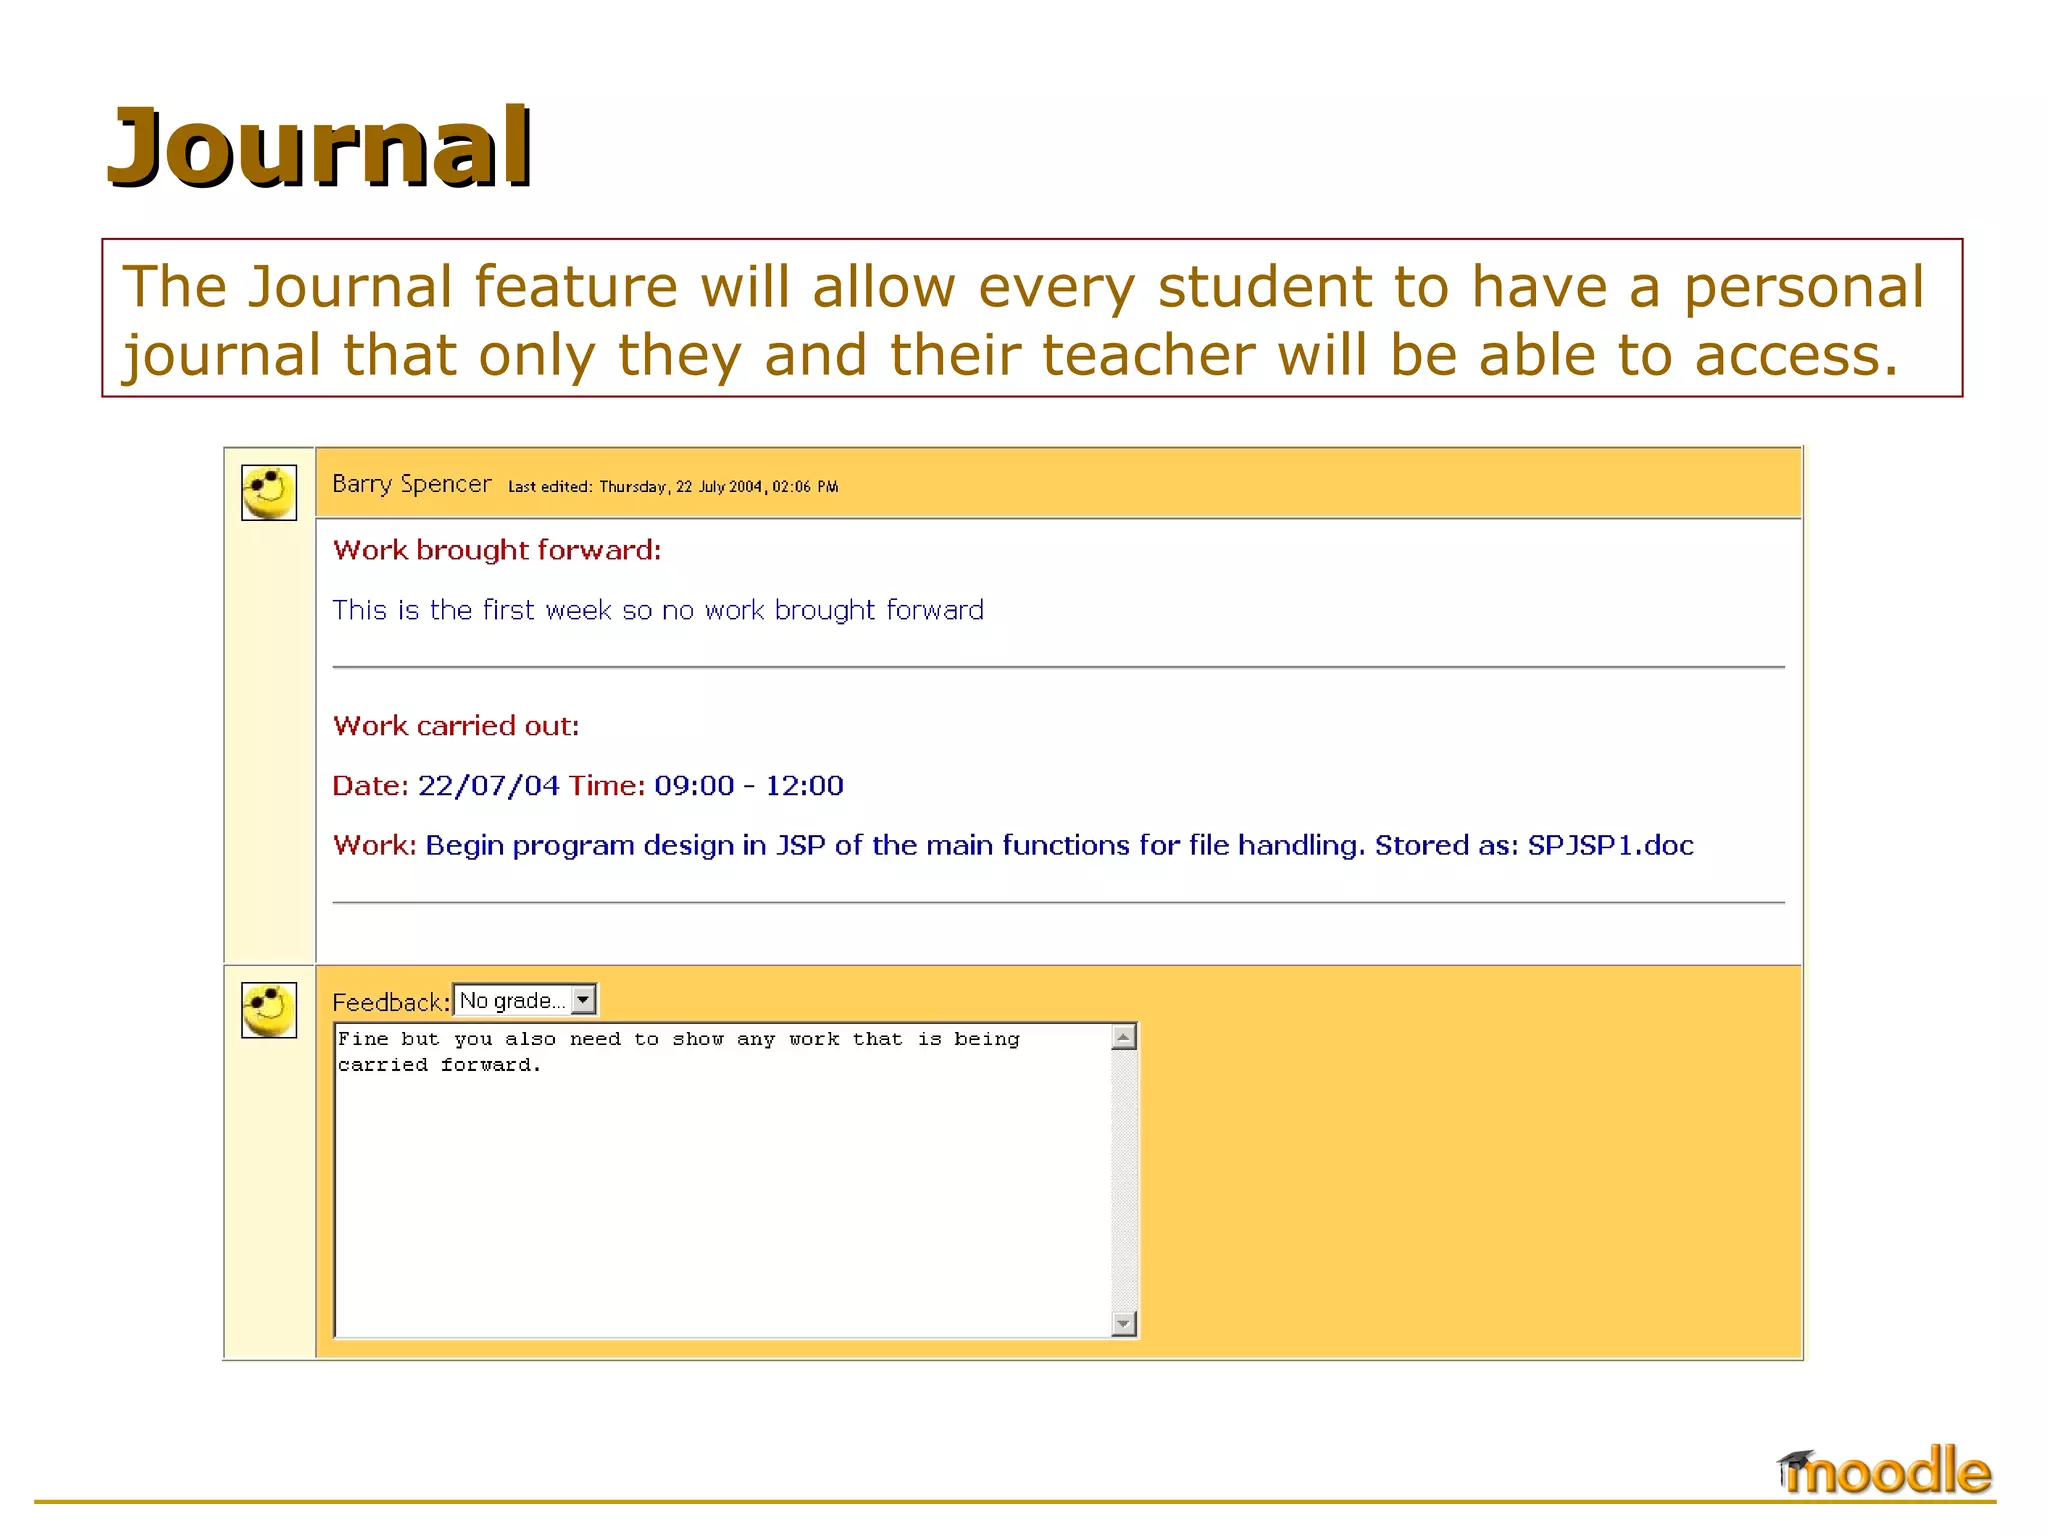This screenshot has height=1536, width=2048.
Task: Click the 'Work brought forward:' heading
Action: coord(497,550)
